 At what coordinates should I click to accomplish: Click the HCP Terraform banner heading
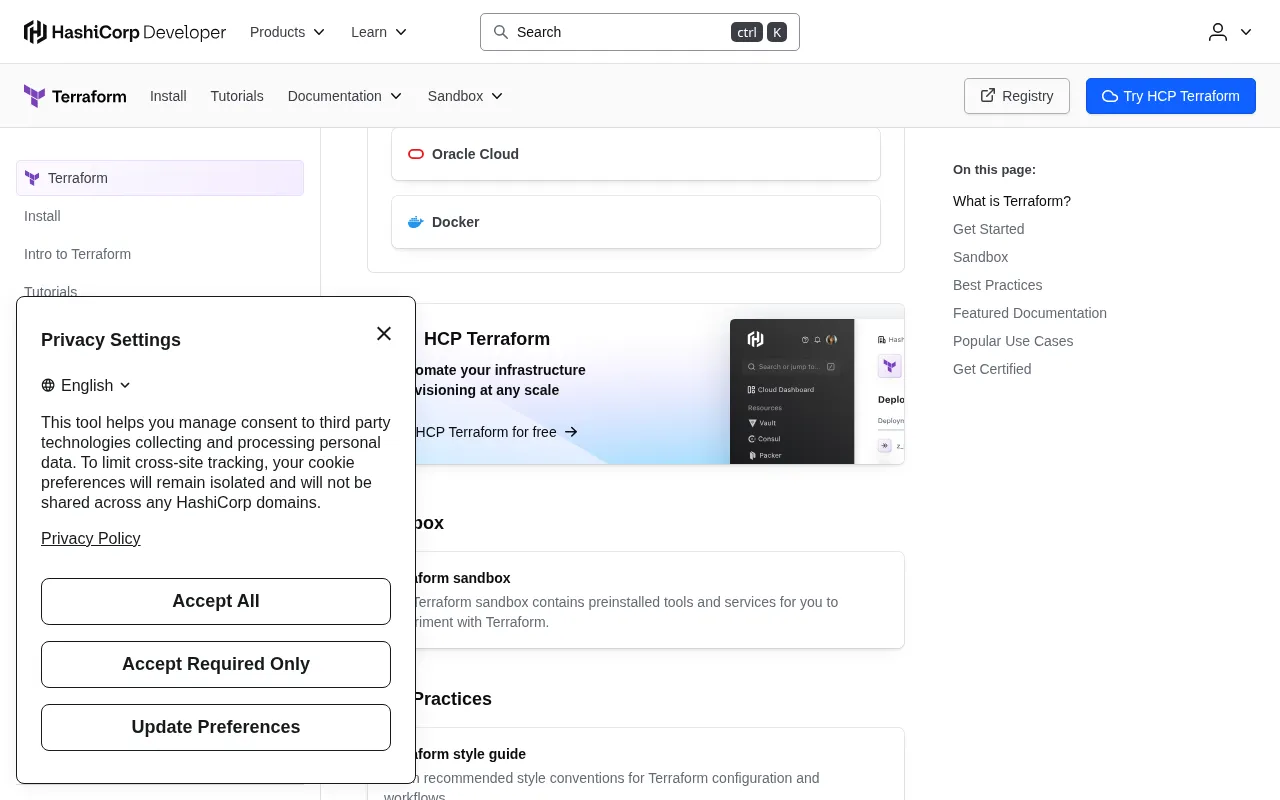pyautogui.click(x=487, y=339)
